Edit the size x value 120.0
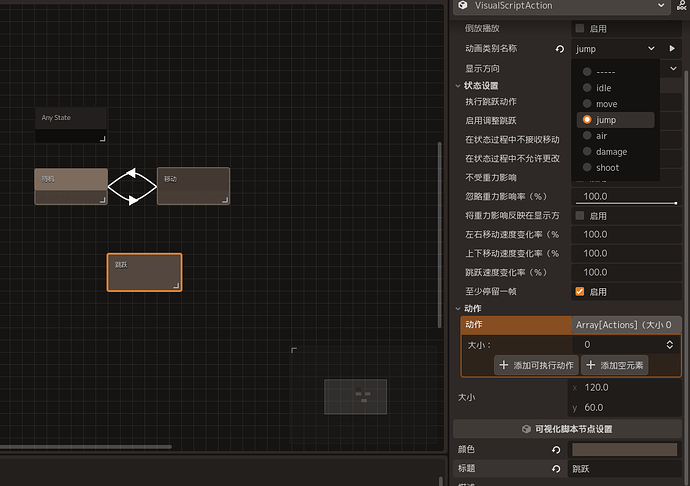690x486 pixels. tap(624, 387)
